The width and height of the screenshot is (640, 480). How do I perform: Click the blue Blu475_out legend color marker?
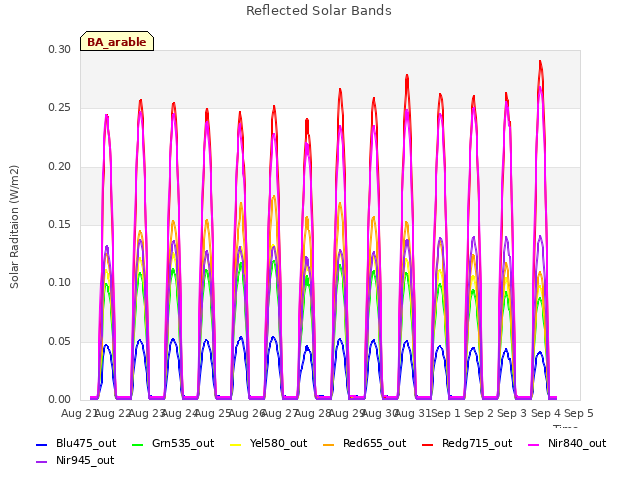(x=42, y=444)
